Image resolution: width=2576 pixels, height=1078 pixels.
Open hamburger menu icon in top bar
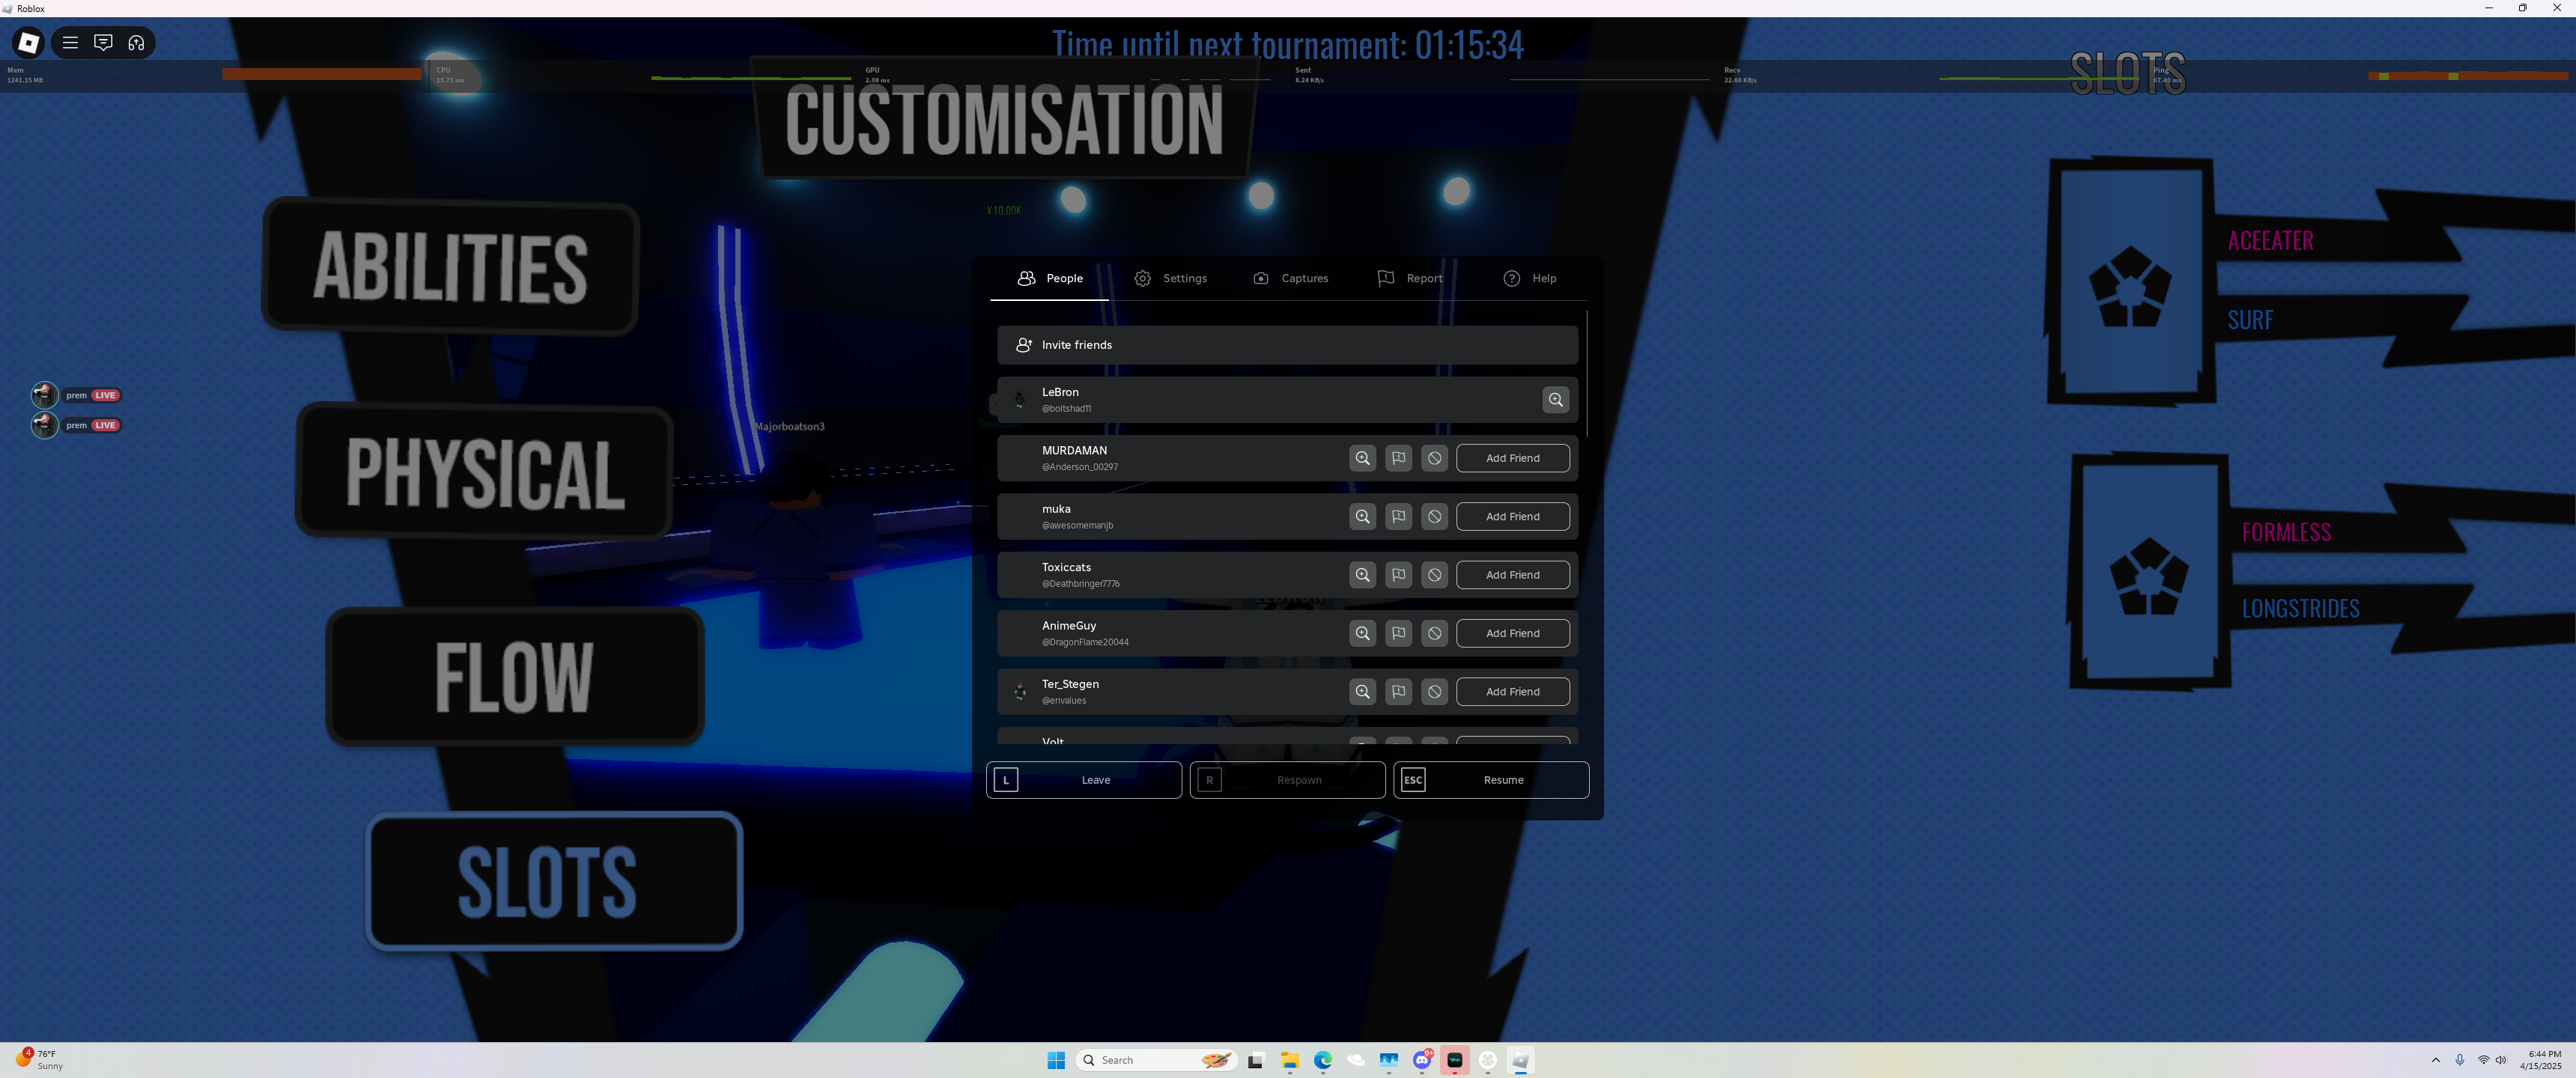70,42
